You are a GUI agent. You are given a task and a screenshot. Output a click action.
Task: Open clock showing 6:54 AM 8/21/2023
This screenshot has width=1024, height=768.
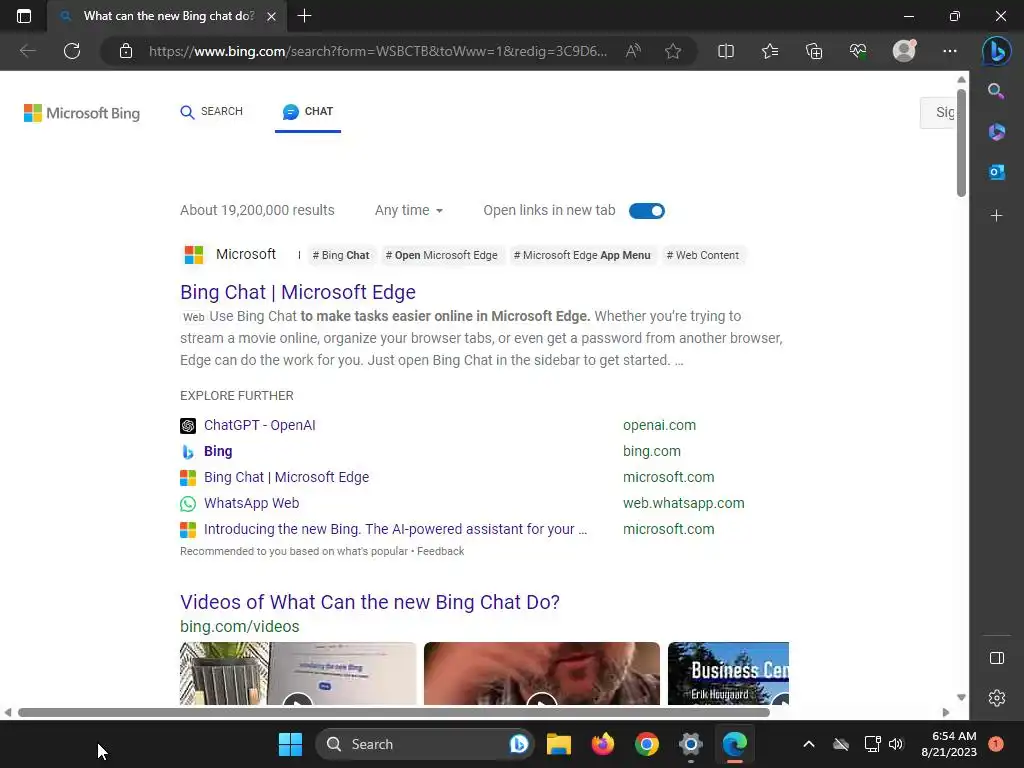pos(949,744)
